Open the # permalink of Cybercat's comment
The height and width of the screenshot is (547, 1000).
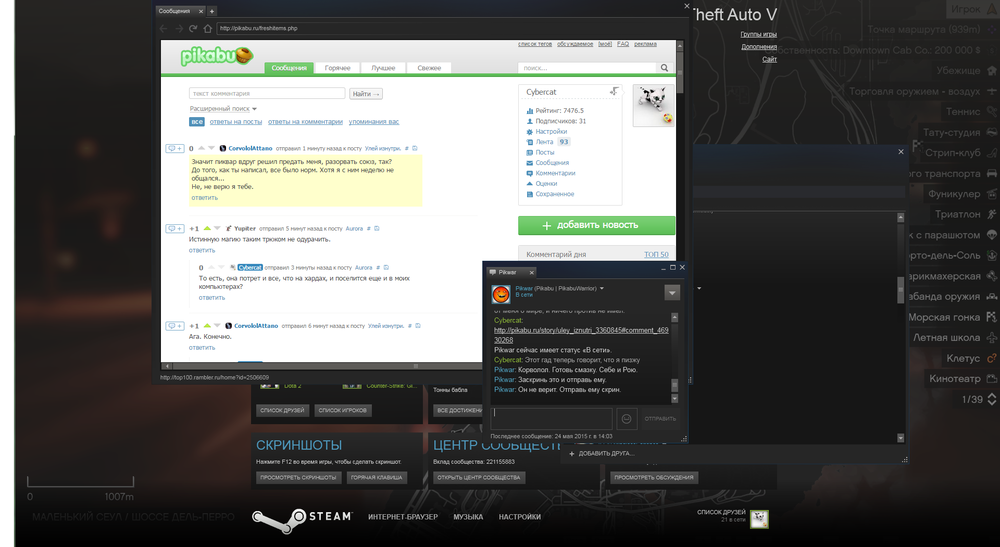tap(378, 268)
